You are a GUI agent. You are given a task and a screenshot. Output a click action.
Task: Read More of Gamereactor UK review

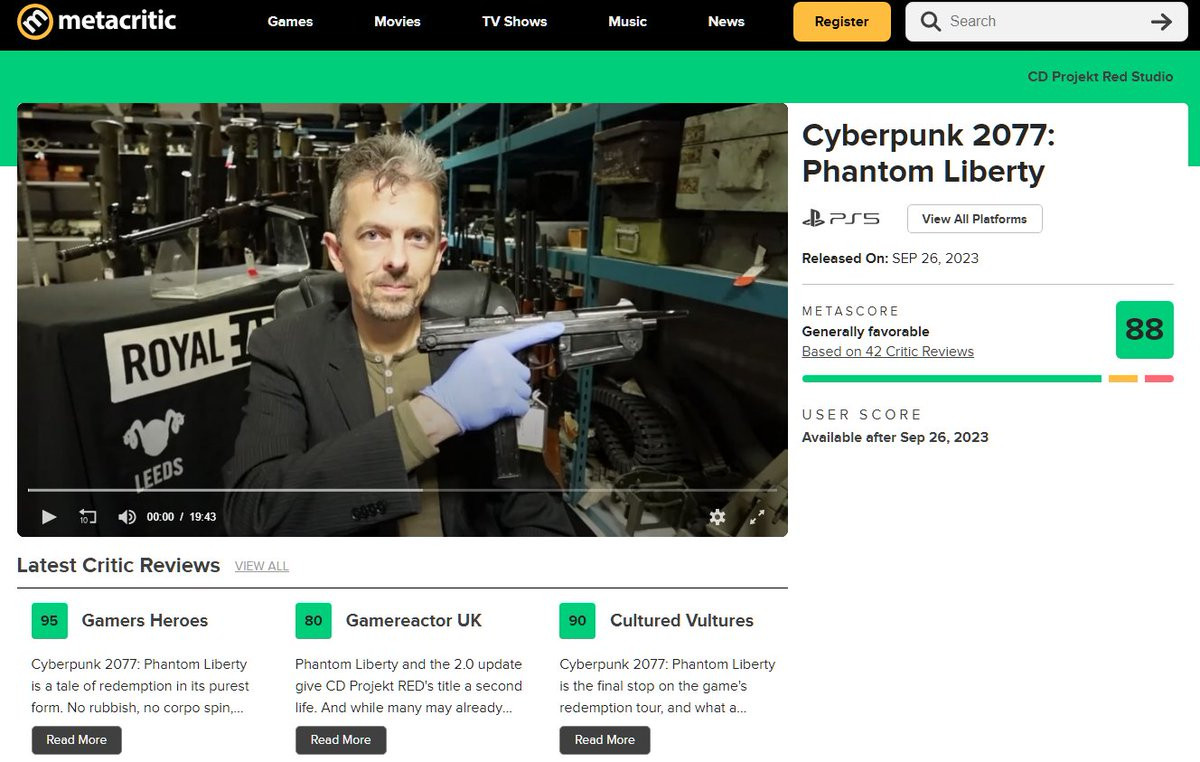(340, 740)
